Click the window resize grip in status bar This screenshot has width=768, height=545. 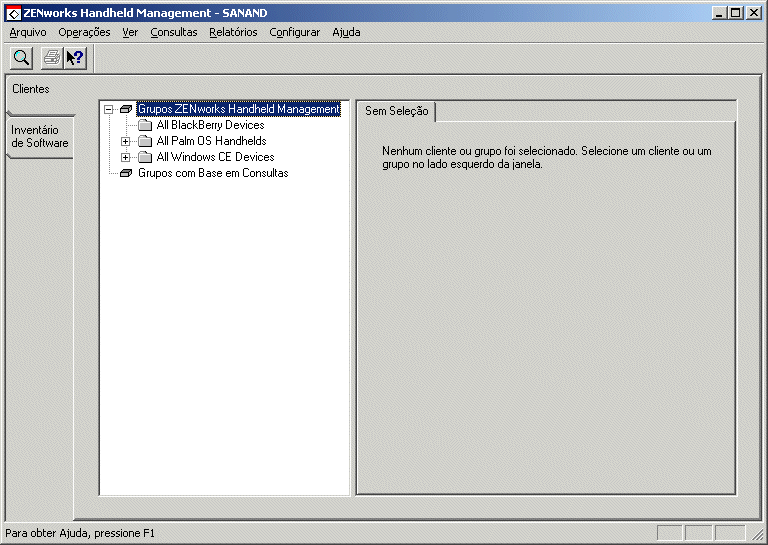[758, 533]
